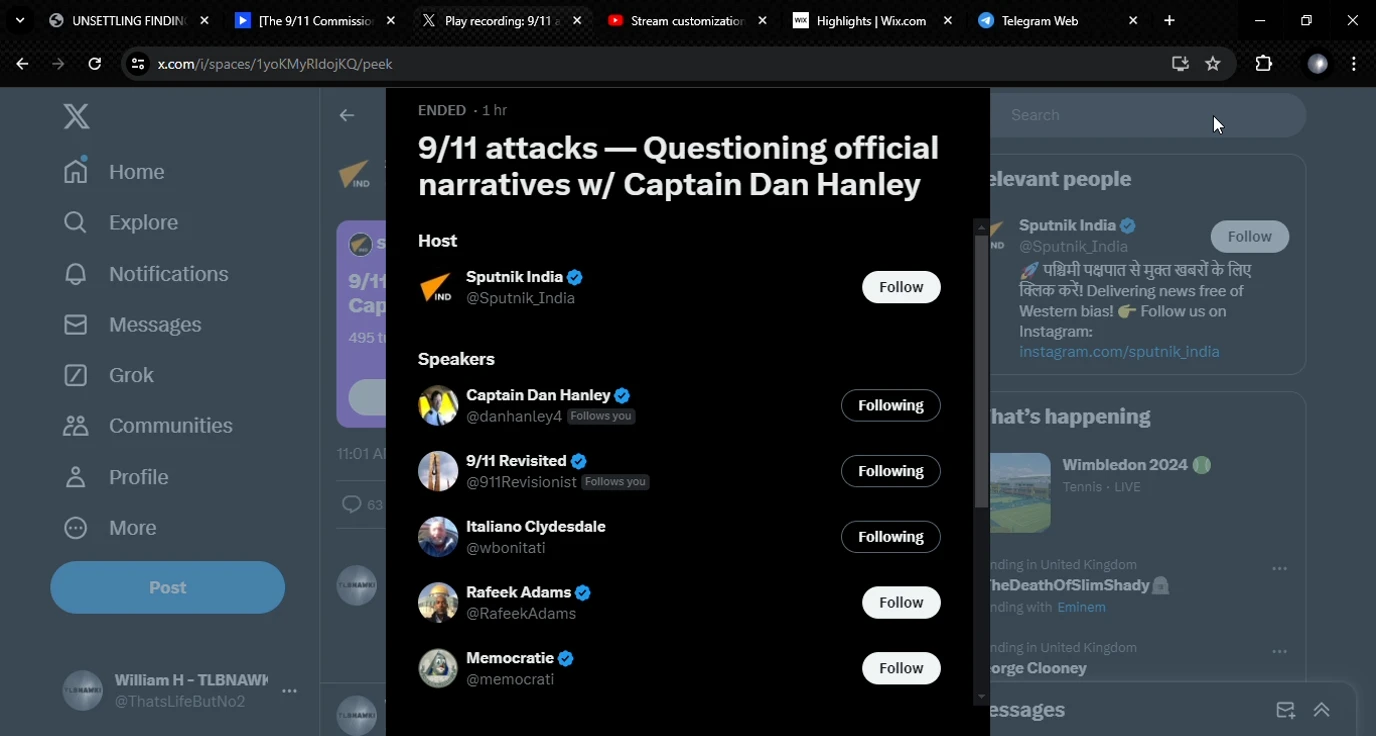Open options for George Clooney trend
1376x736 pixels.
(x=1279, y=651)
